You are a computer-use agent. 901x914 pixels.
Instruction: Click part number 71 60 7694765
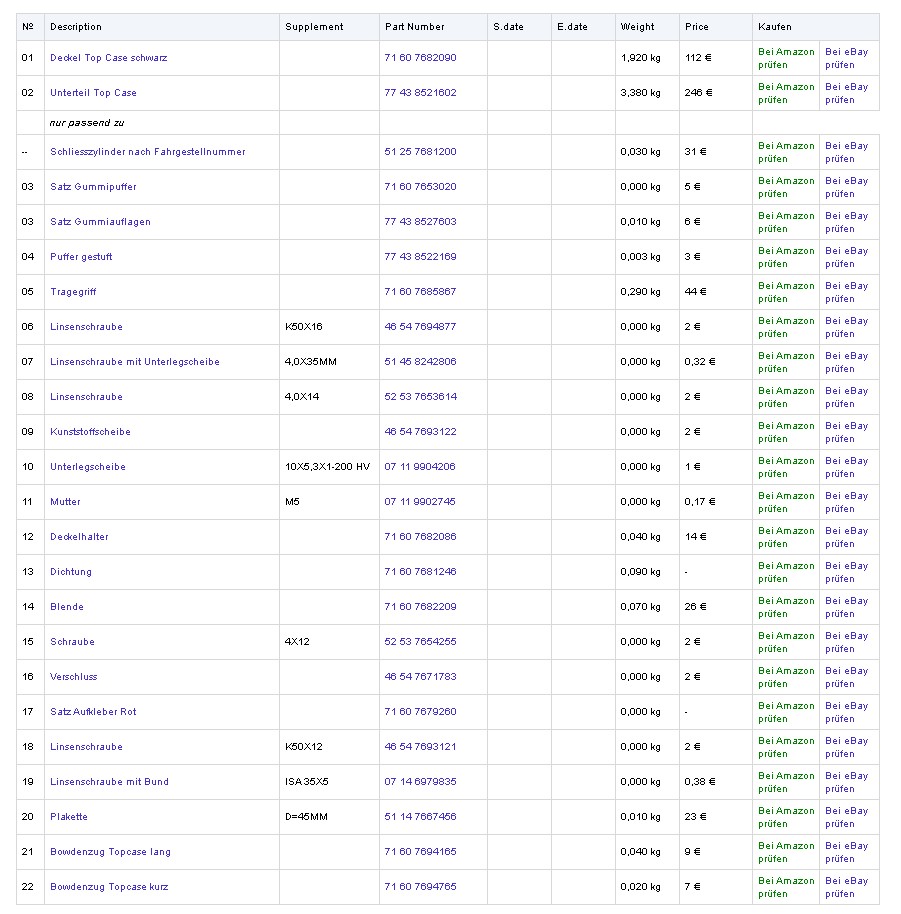tap(420, 887)
